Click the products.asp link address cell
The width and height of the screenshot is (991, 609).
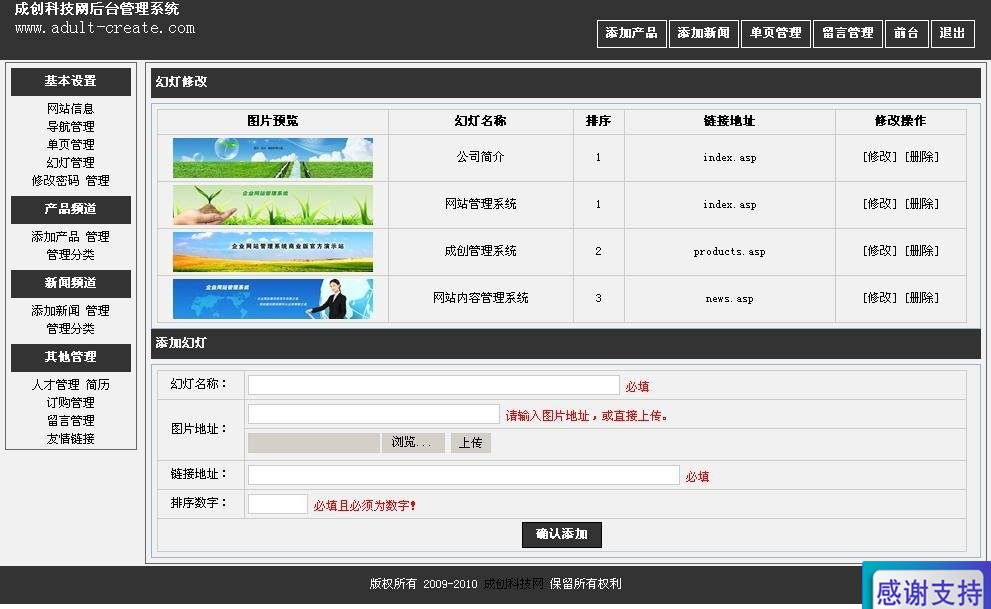(729, 251)
